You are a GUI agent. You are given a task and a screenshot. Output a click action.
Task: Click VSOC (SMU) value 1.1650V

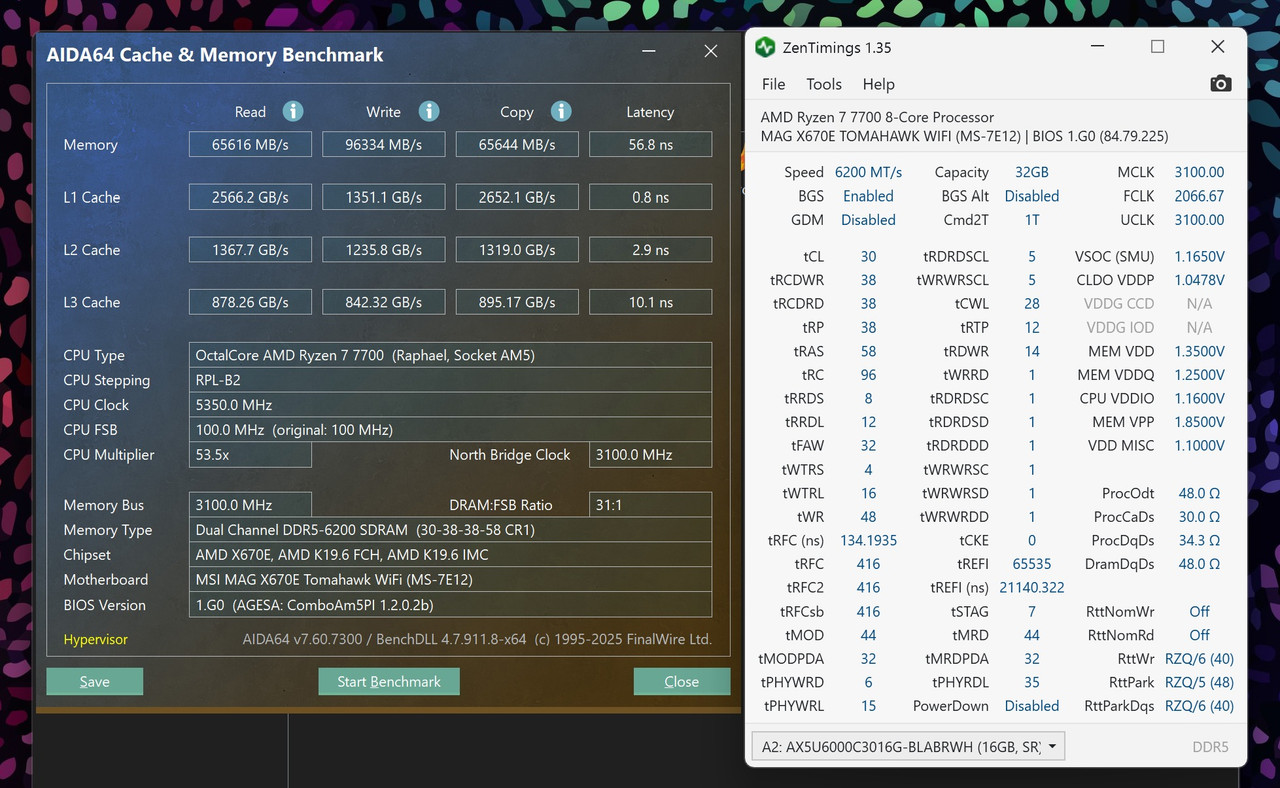pyautogui.click(x=1199, y=256)
